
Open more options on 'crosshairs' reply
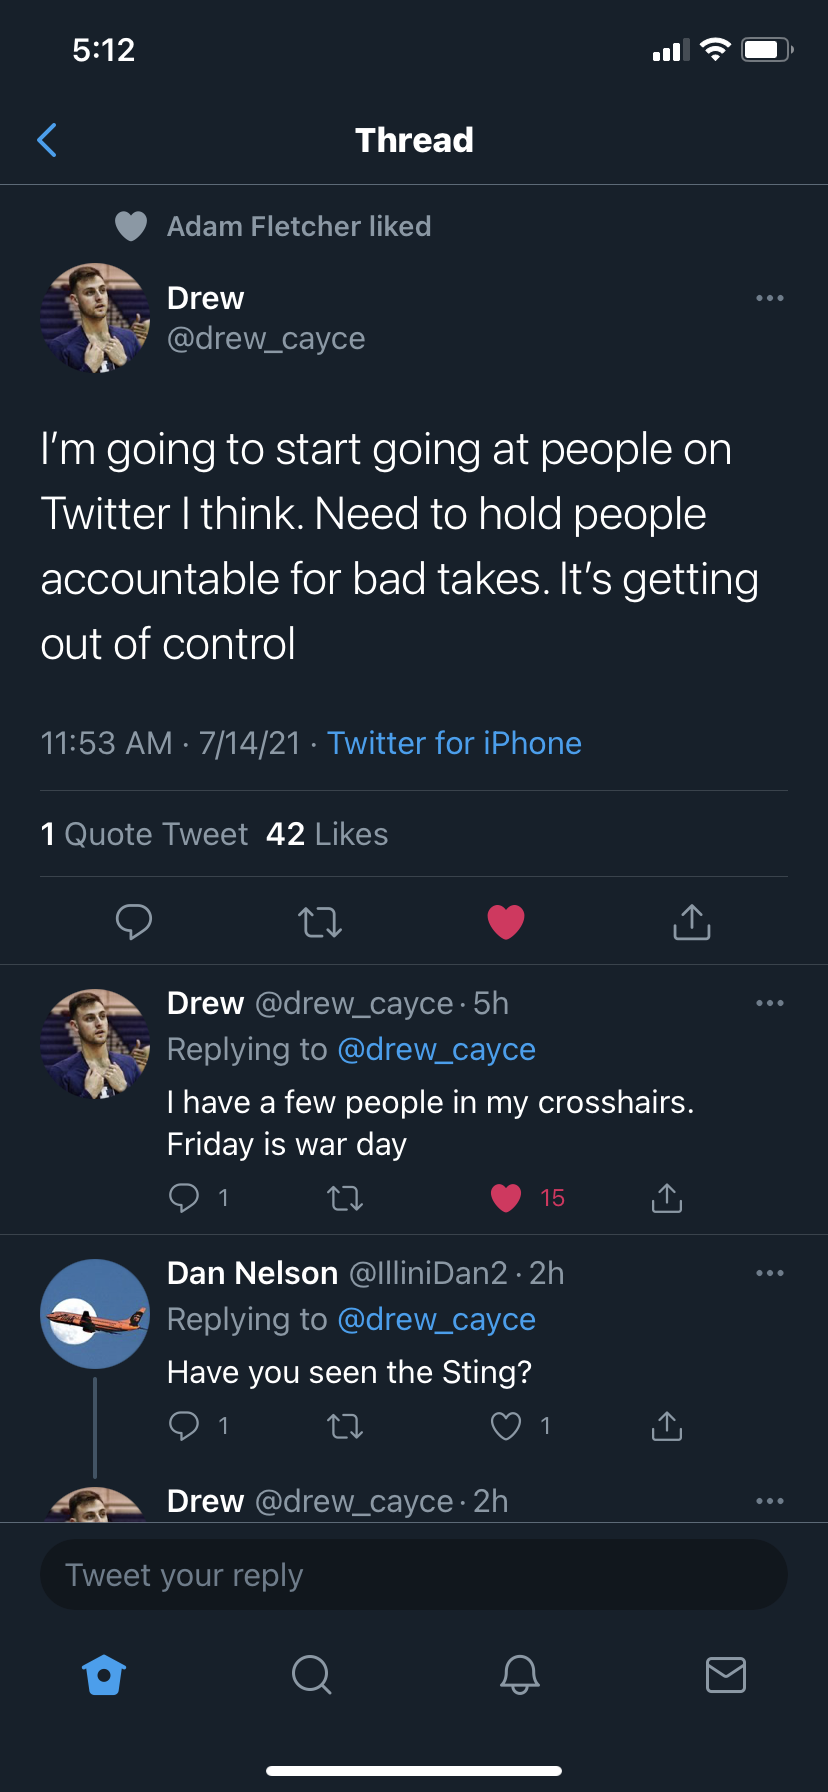coord(770,1003)
